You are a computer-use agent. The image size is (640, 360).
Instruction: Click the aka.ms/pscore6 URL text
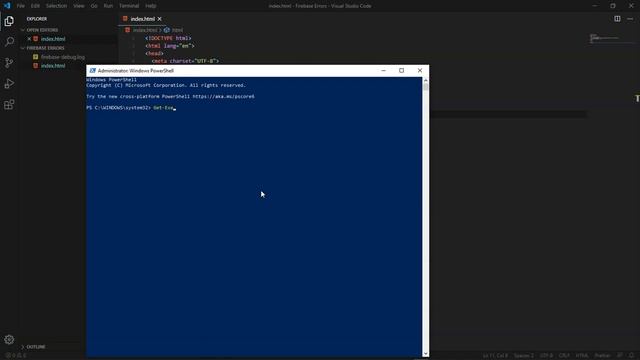pos(223,96)
